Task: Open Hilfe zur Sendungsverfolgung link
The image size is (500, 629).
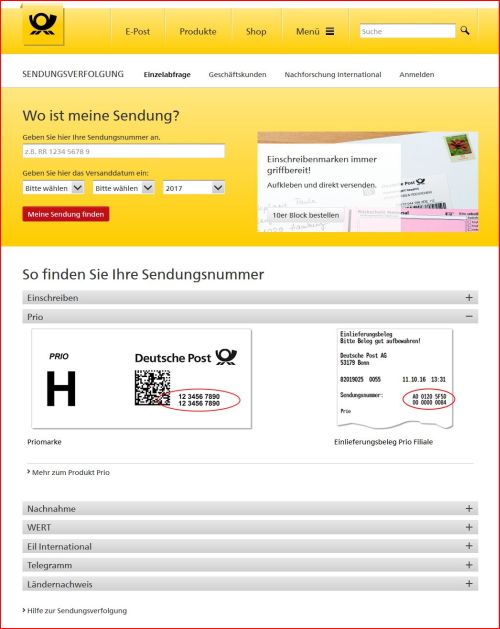Action: pyautogui.click(x=76, y=611)
